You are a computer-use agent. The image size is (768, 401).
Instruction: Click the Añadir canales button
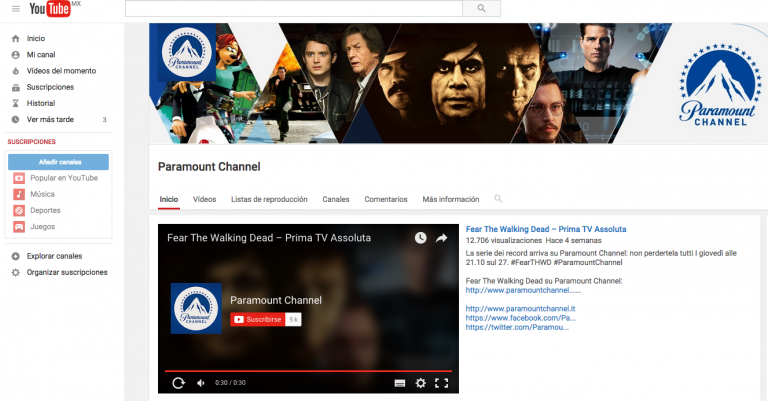58,162
